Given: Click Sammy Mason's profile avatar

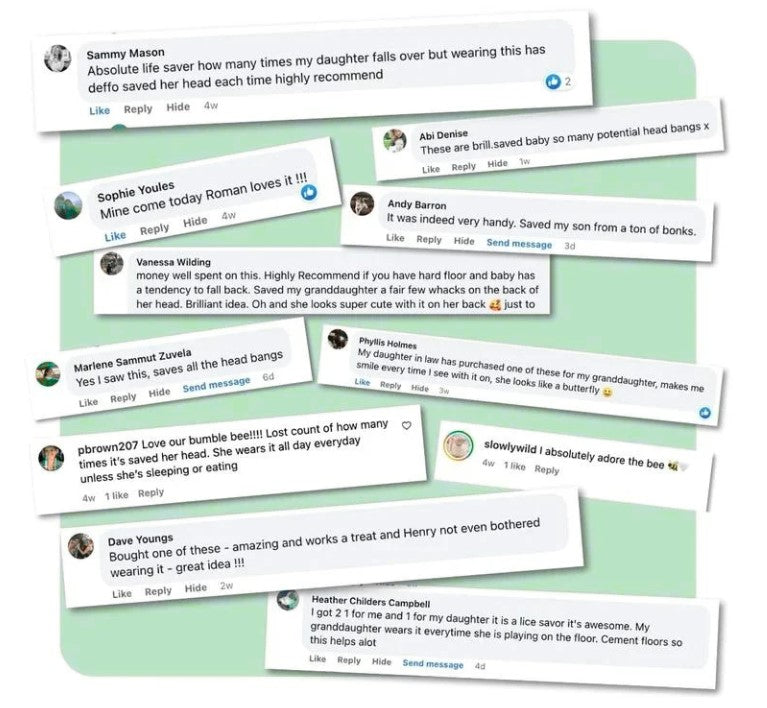Looking at the screenshot, I should pyautogui.click(x=58, y=58).
